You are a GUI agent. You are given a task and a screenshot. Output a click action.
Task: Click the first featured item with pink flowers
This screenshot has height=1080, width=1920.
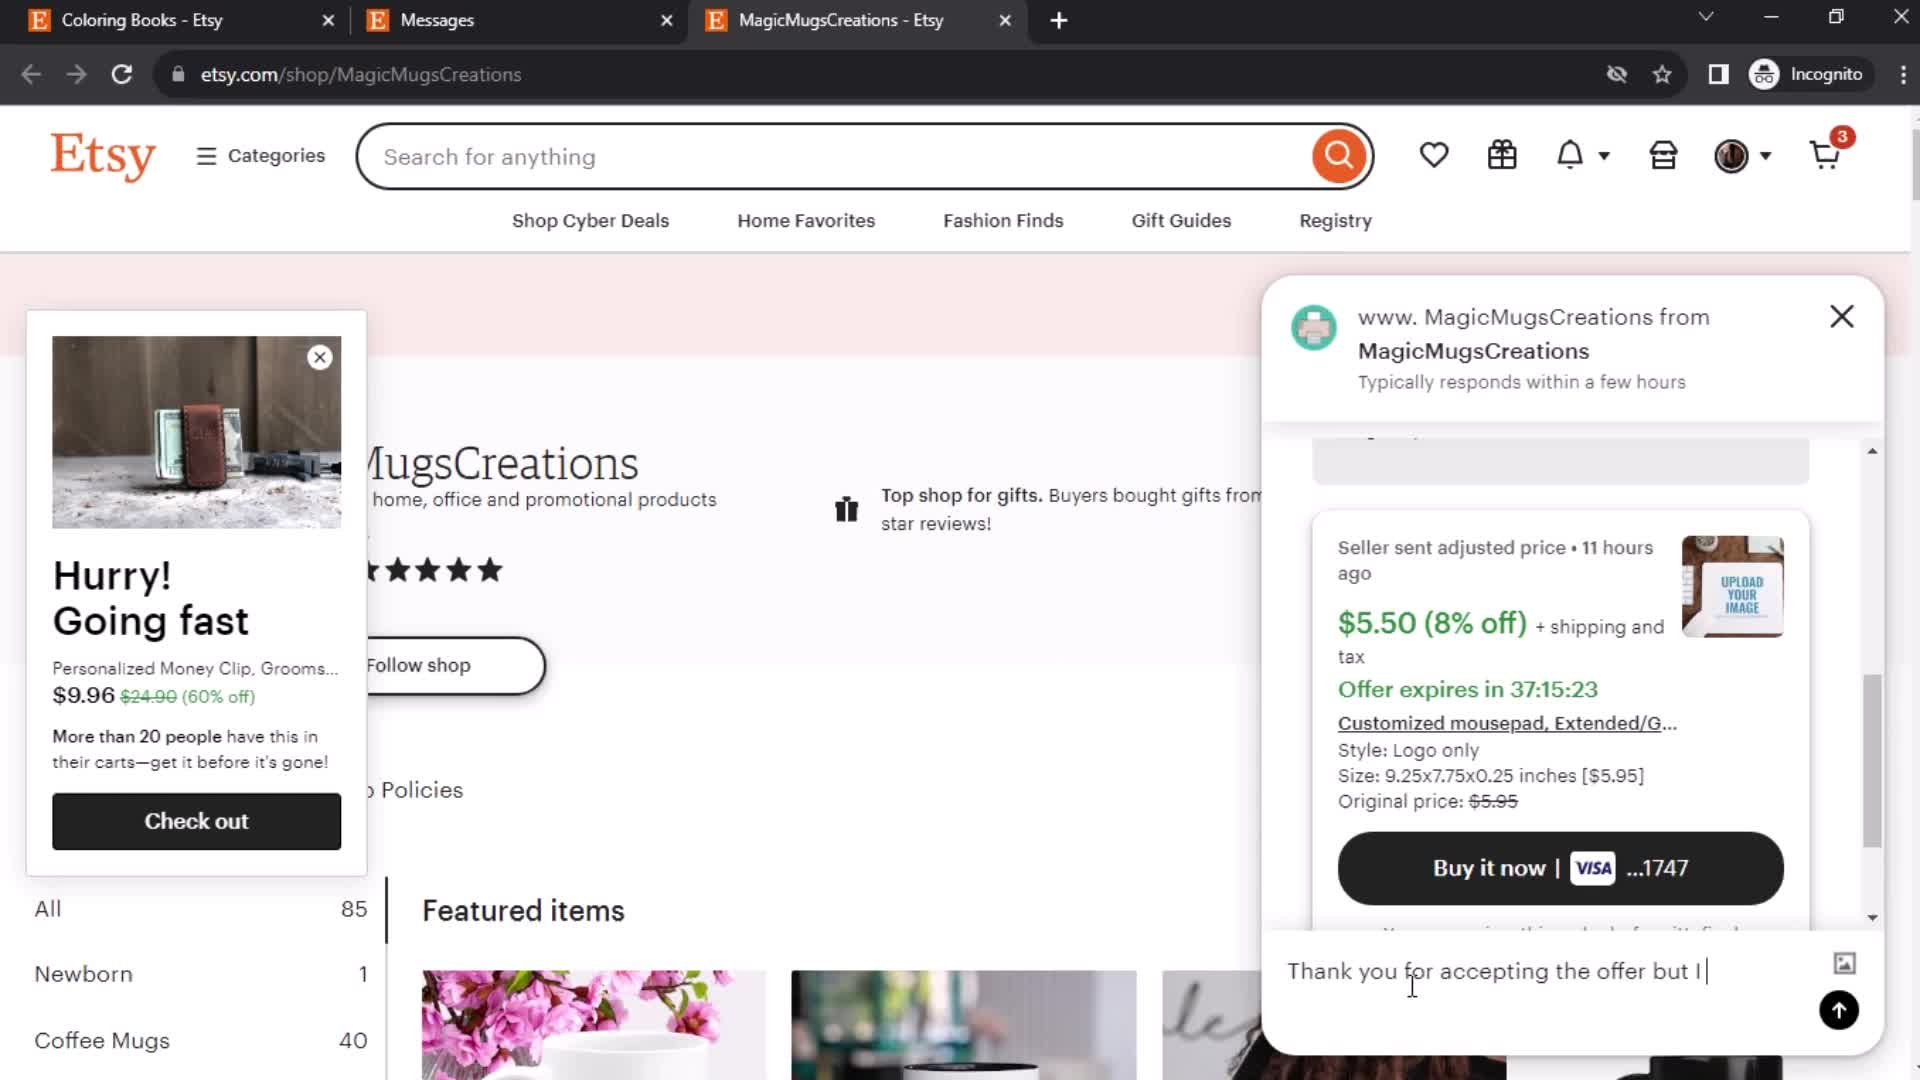594,1025
